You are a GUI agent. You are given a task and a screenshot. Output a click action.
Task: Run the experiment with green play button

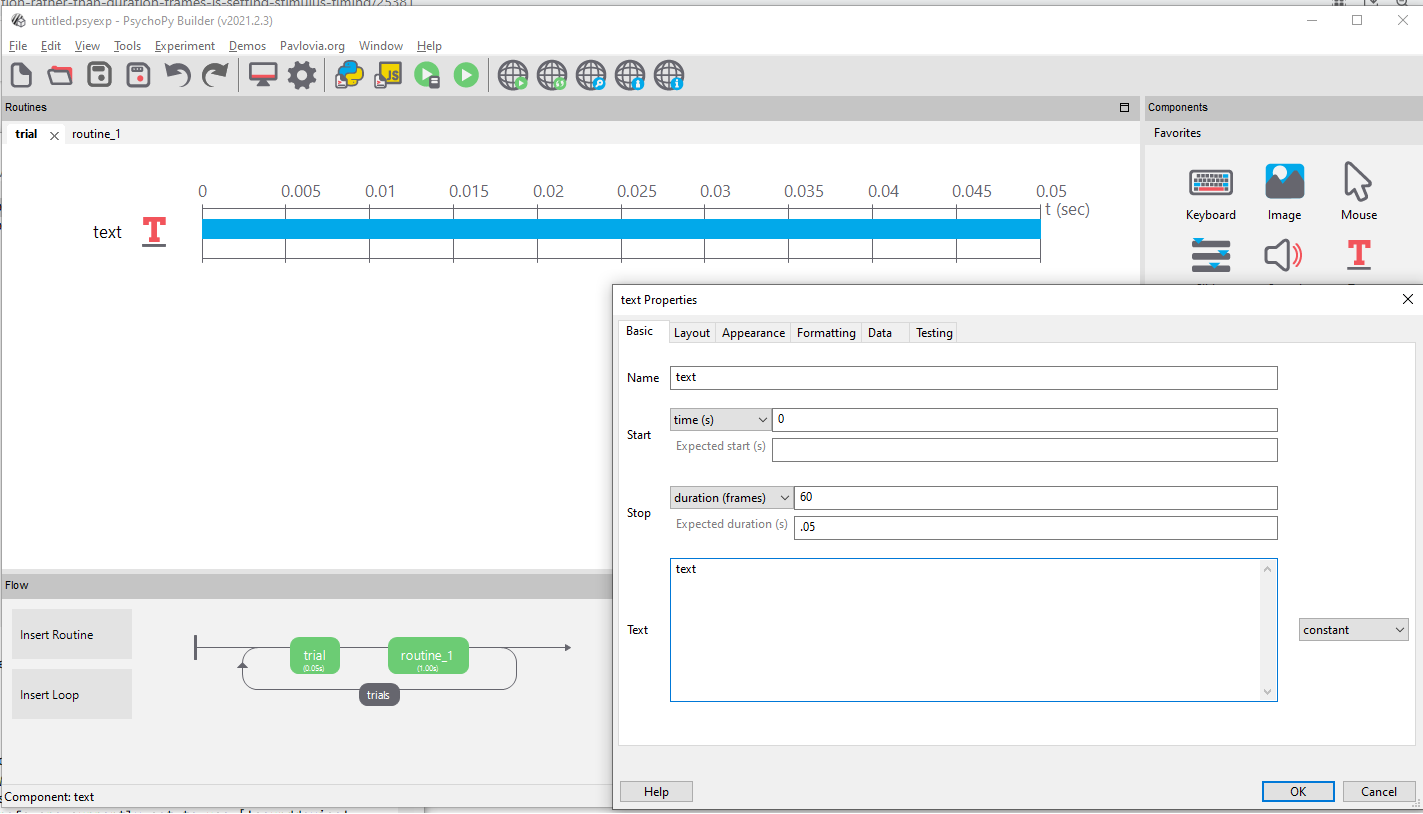pos(466,75)
